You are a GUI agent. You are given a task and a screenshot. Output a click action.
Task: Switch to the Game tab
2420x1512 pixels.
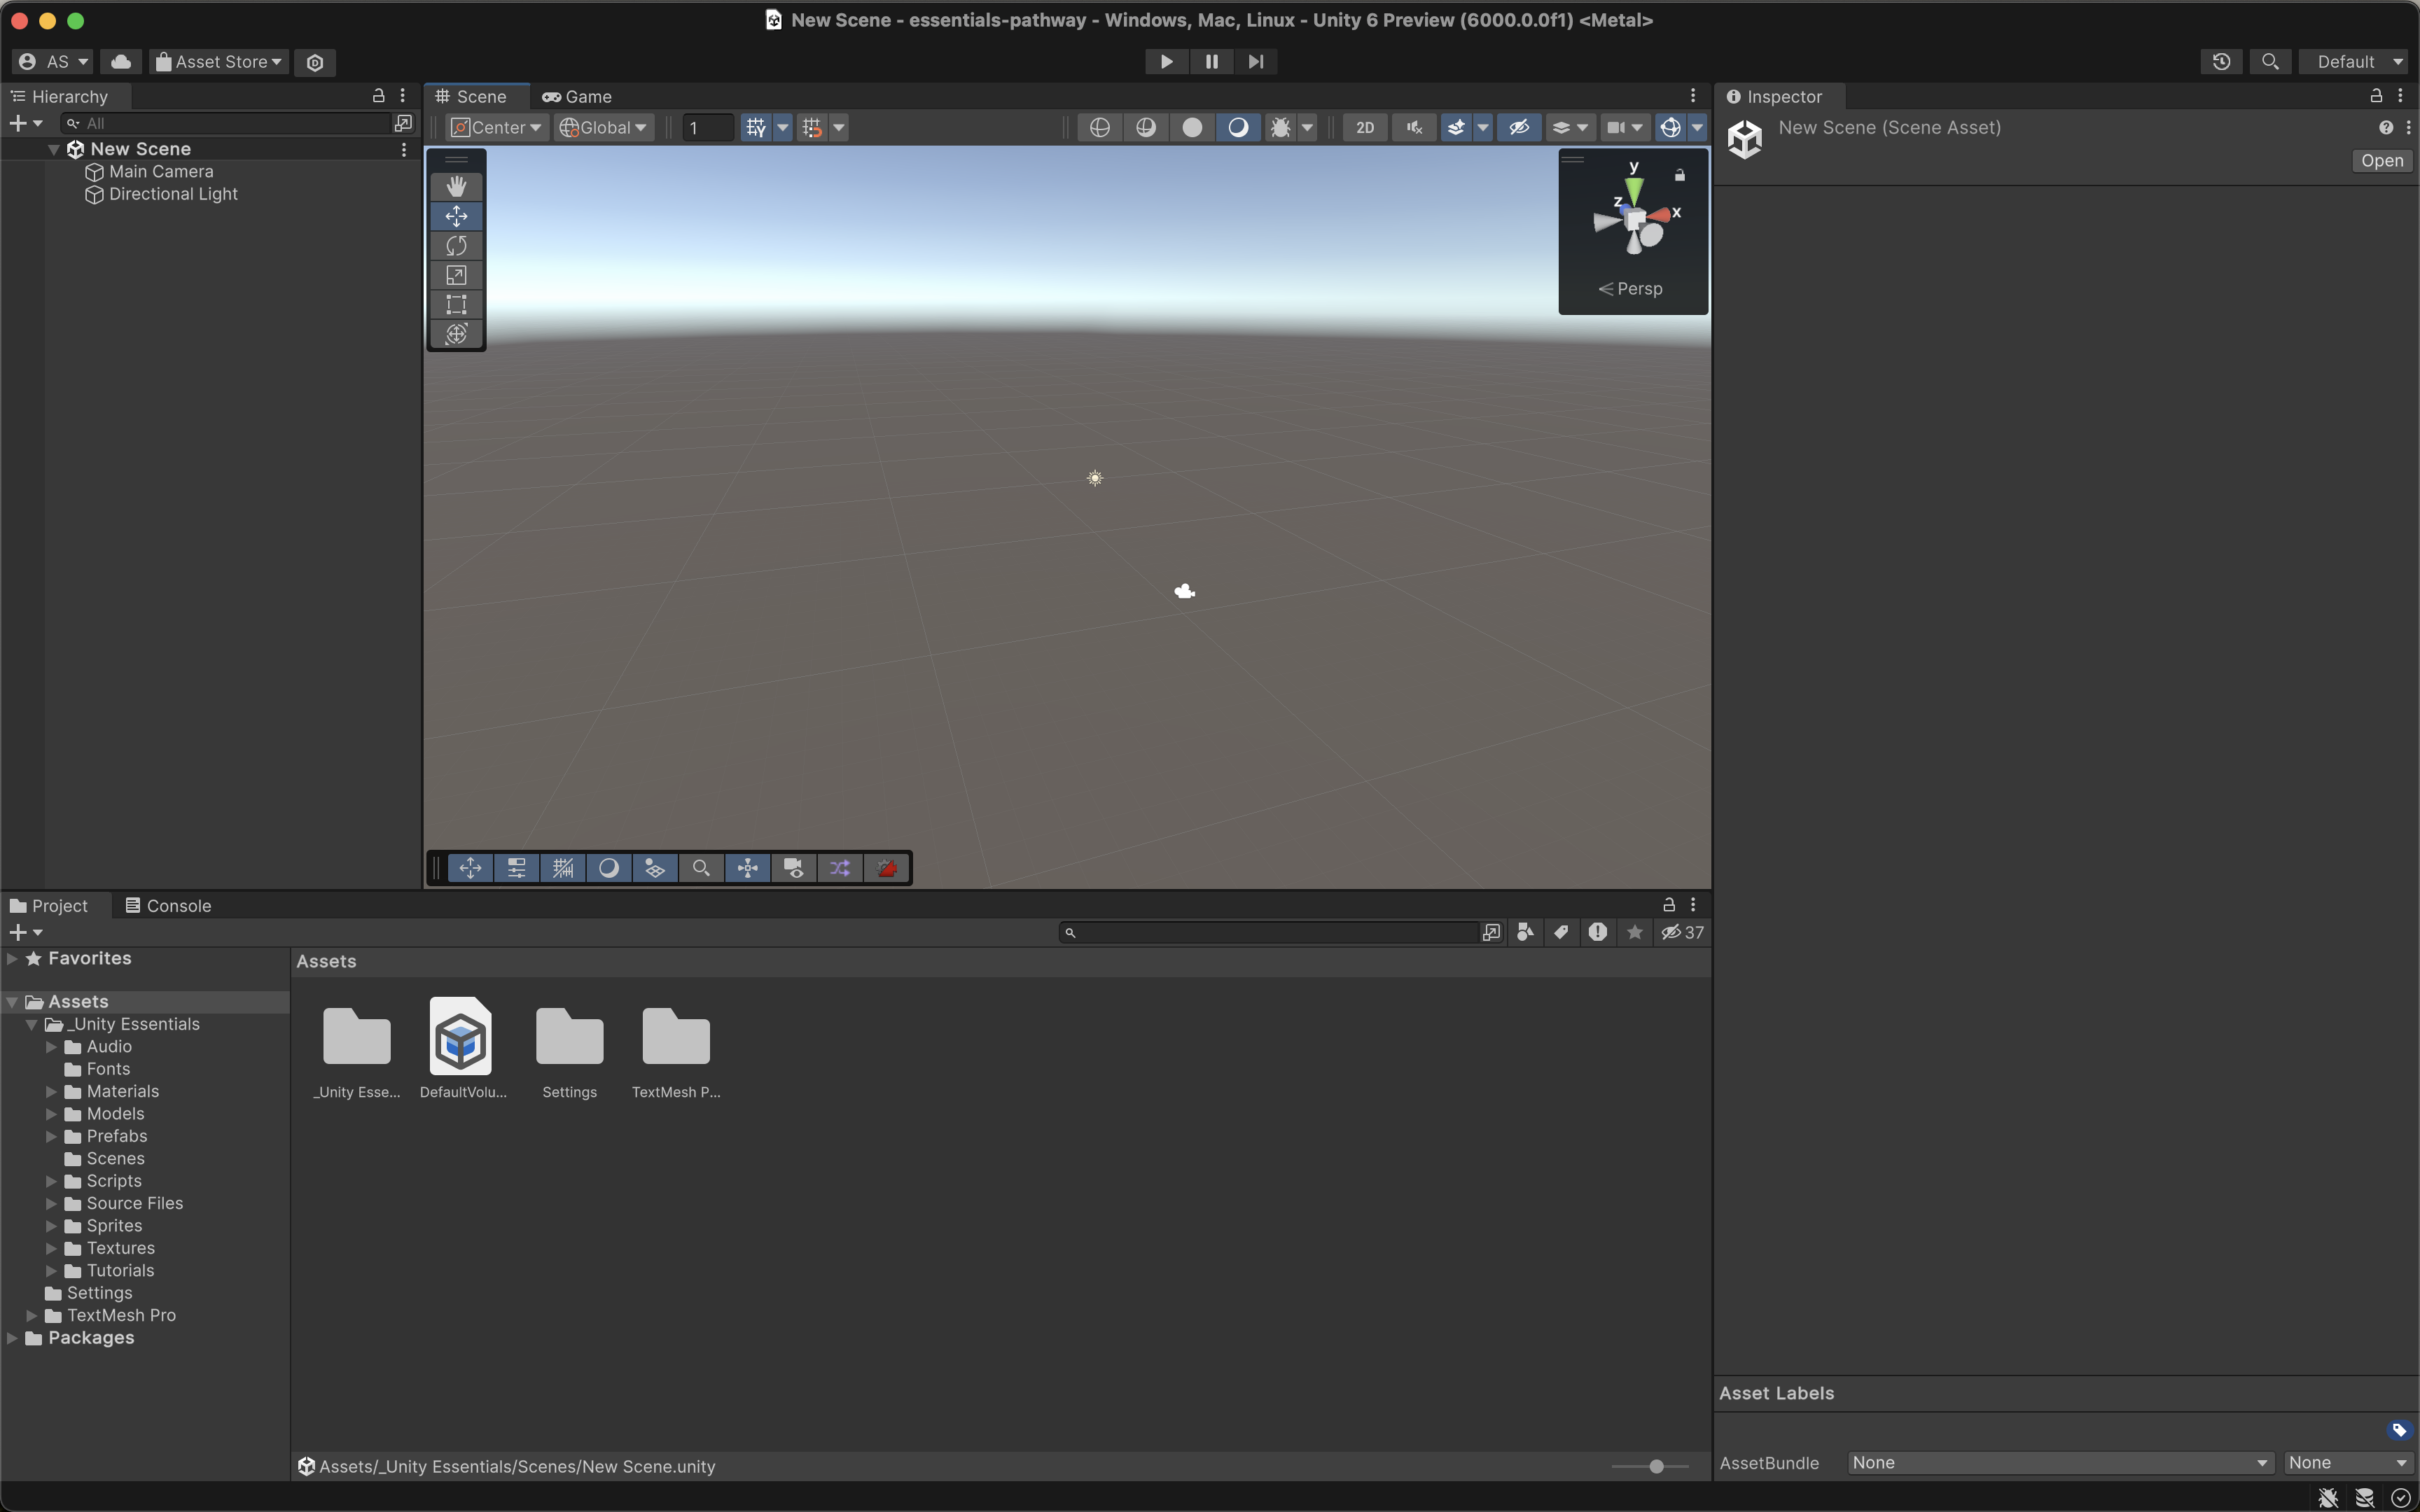[577, 97]
